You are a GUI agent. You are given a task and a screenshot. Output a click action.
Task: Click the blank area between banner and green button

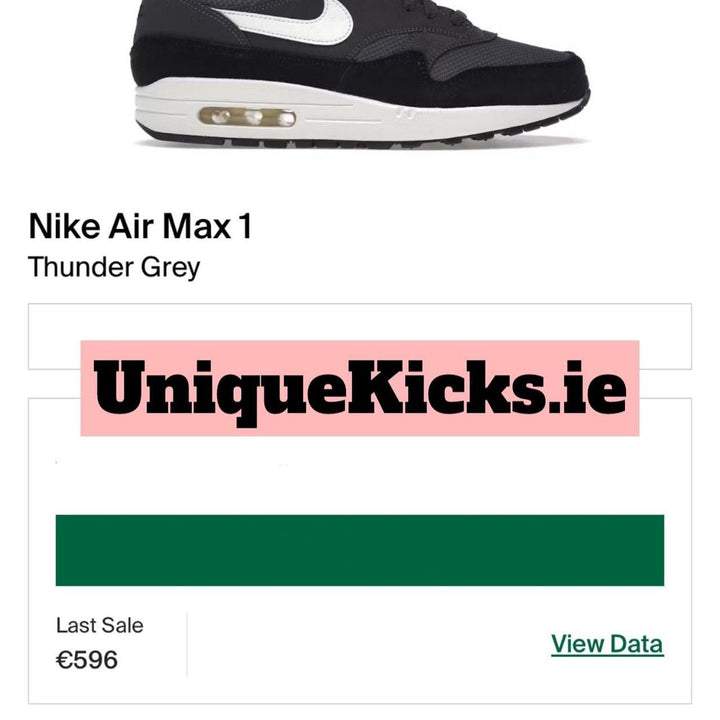360,475
